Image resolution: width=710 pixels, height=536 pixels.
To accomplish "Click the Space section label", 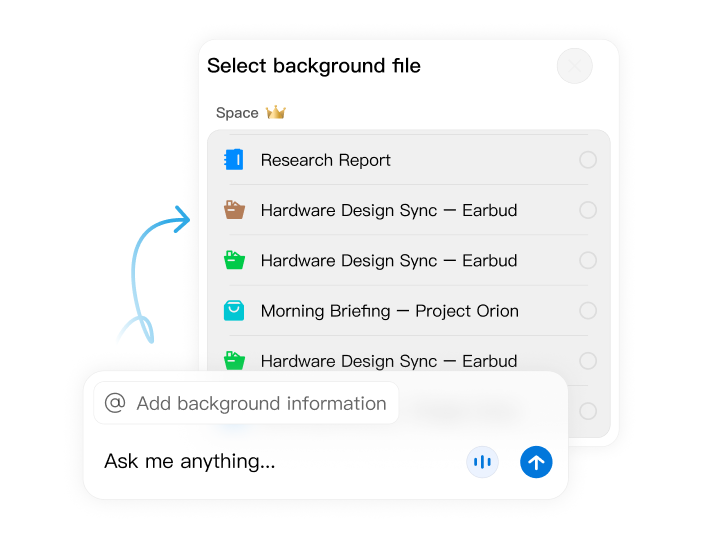I will (x=237, y=113).
